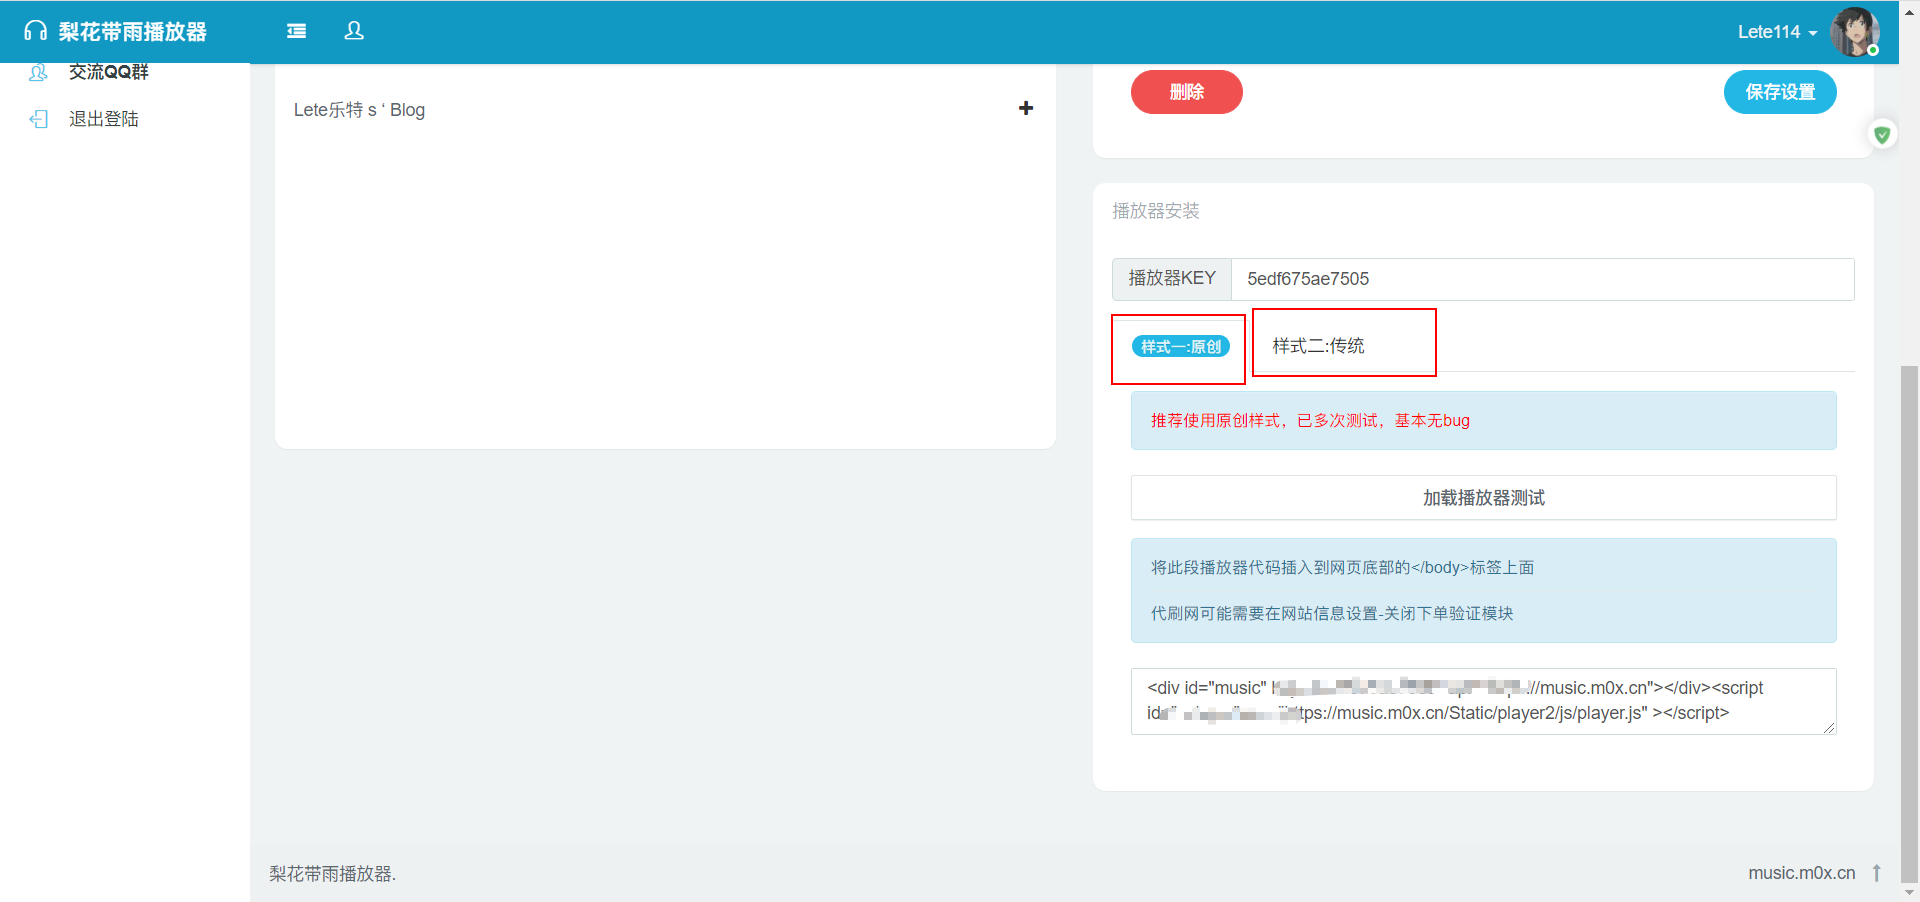
Task: Click the user avatar picture
Action: tap(1855, 32)
